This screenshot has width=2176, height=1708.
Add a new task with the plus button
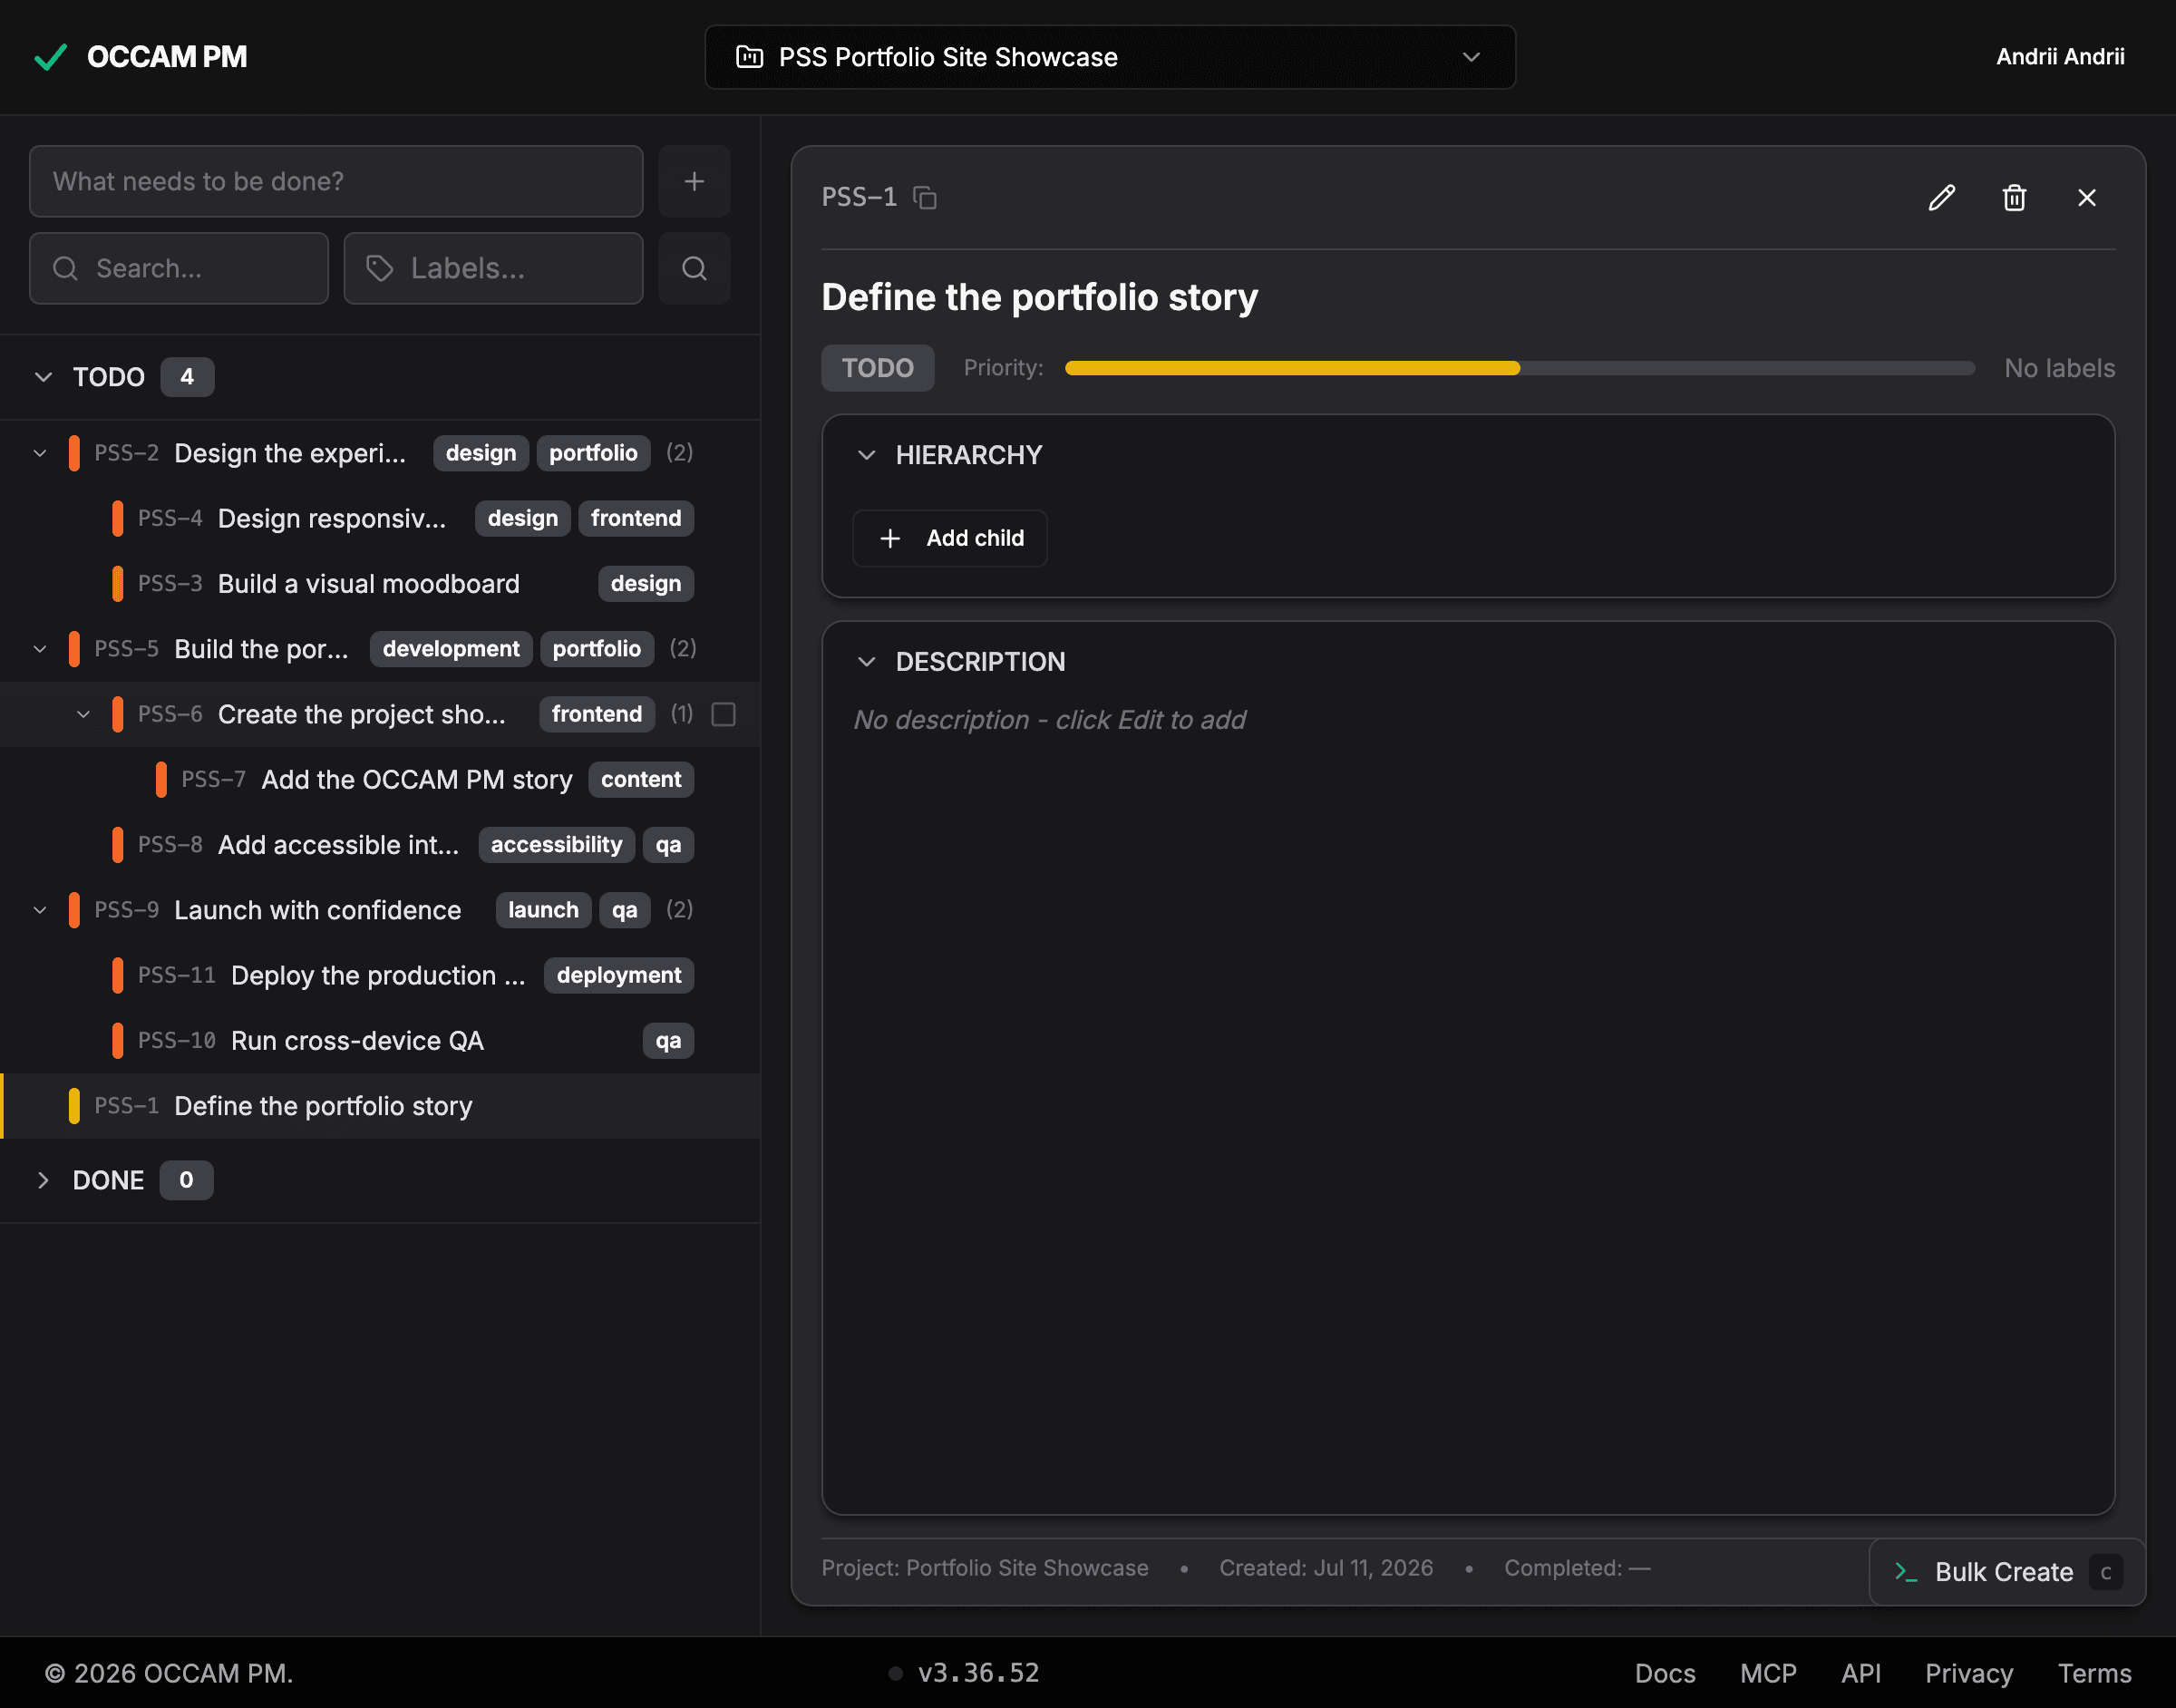(694, 181)
